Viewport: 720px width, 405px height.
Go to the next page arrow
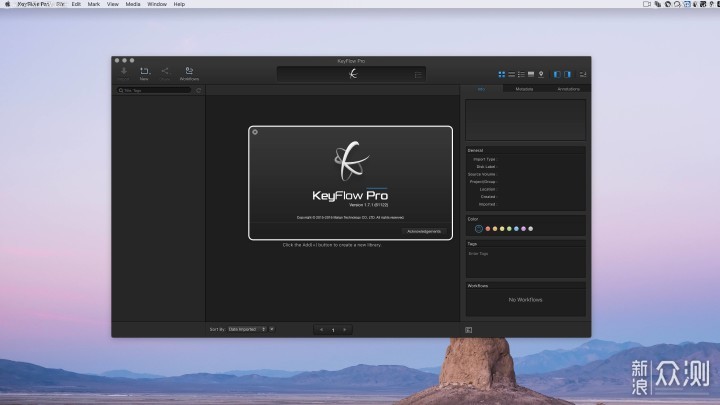point(345,330)
